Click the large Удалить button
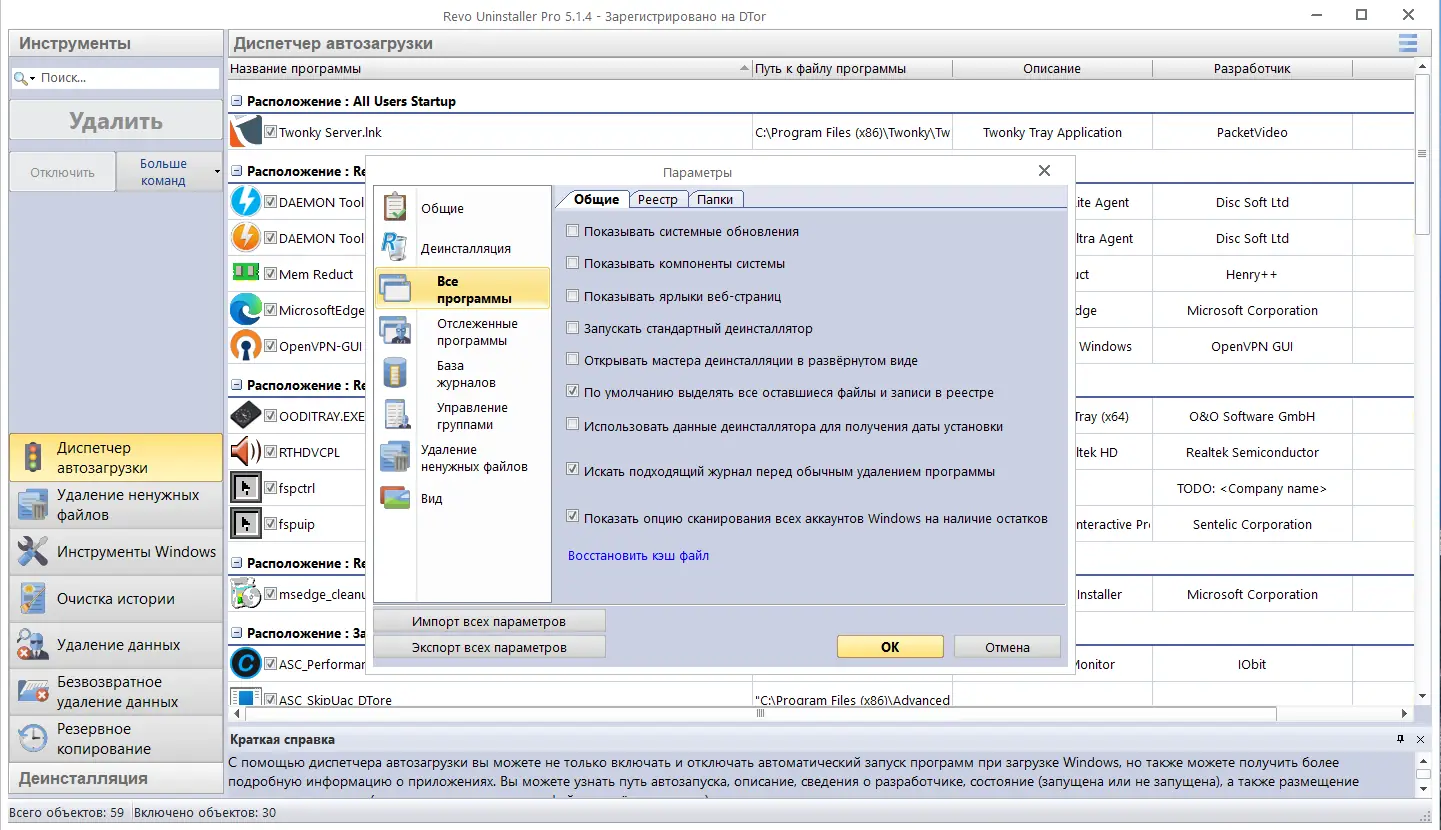 click(116, 120)
